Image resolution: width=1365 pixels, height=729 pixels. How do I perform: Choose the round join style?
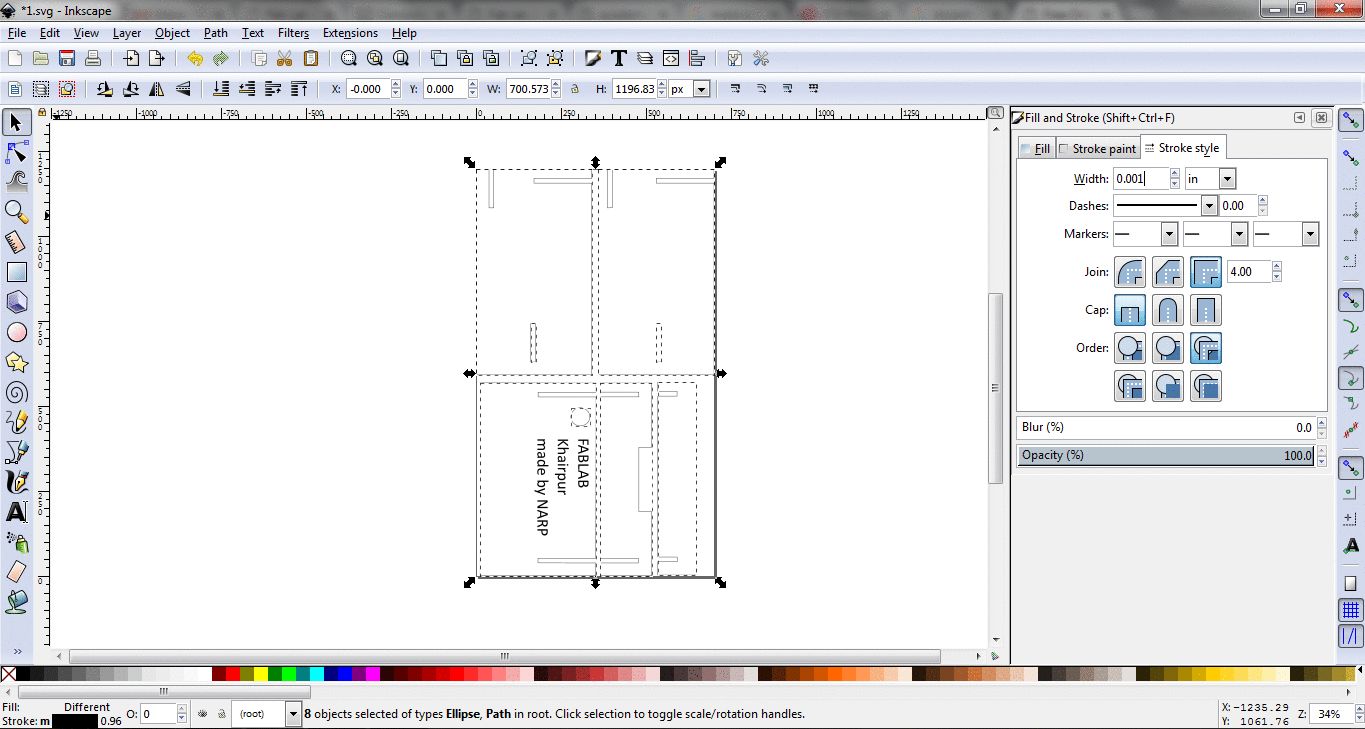[1130, 271]
